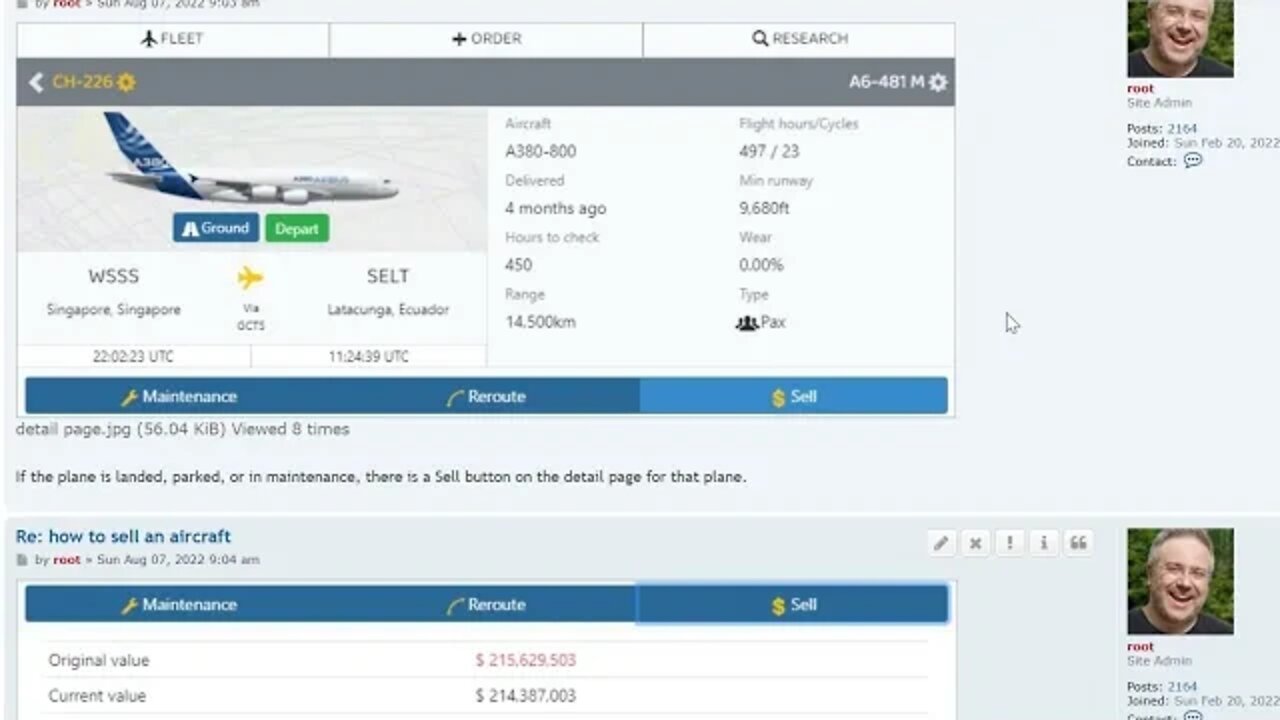
Task: Click Maintenance in the second post bar
Action: [179, 604]
